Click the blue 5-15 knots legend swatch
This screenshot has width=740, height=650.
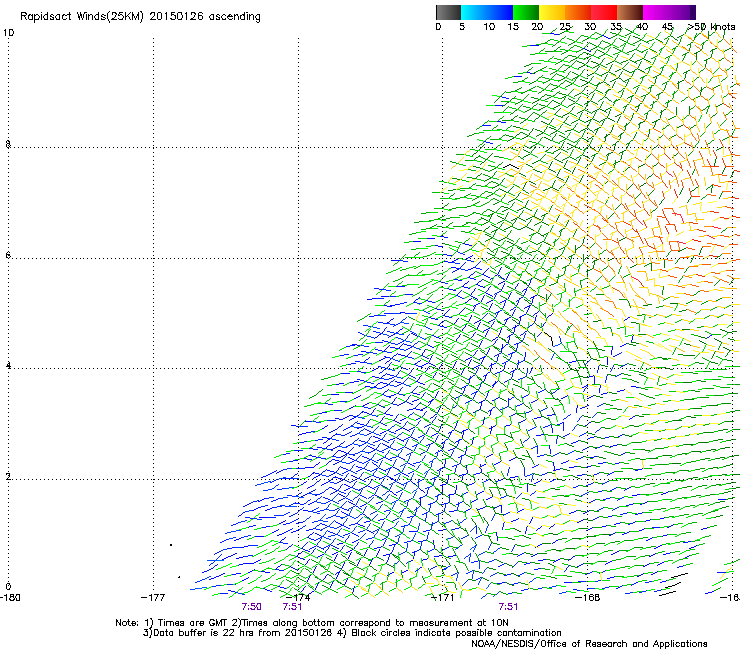[487, 12]
